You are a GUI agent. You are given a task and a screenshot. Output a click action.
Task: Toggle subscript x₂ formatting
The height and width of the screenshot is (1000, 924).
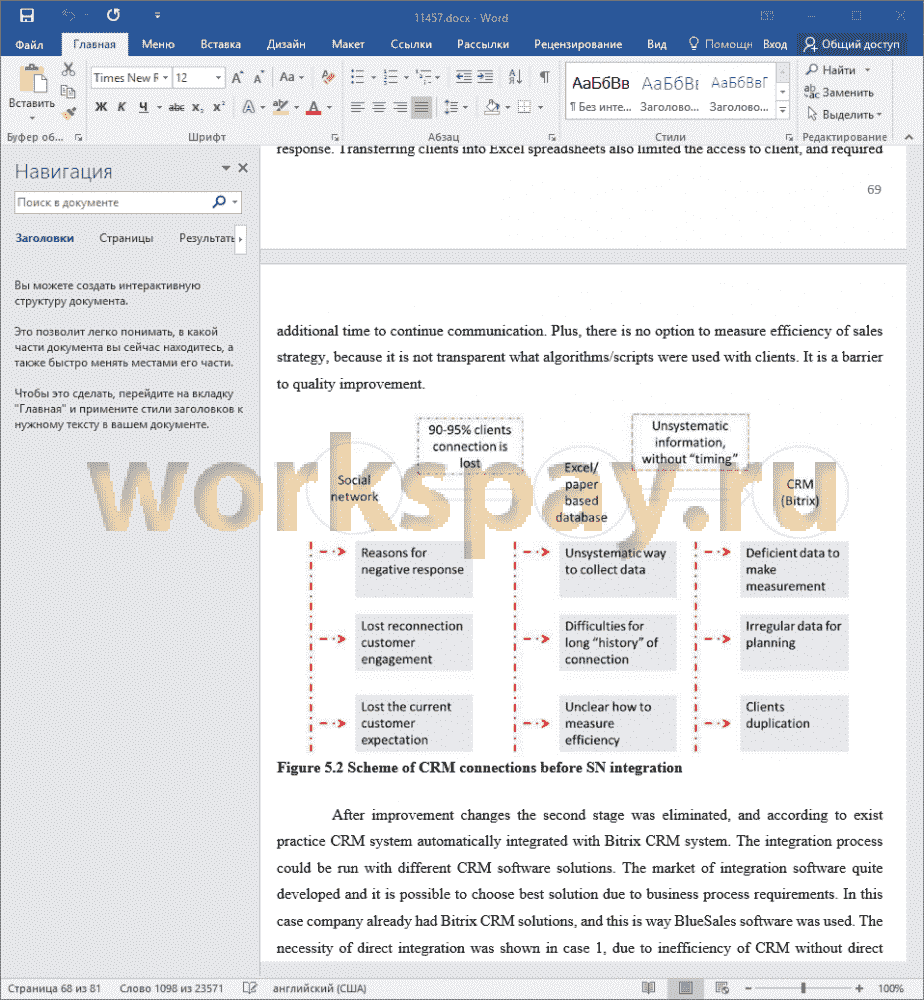(198, 107)
